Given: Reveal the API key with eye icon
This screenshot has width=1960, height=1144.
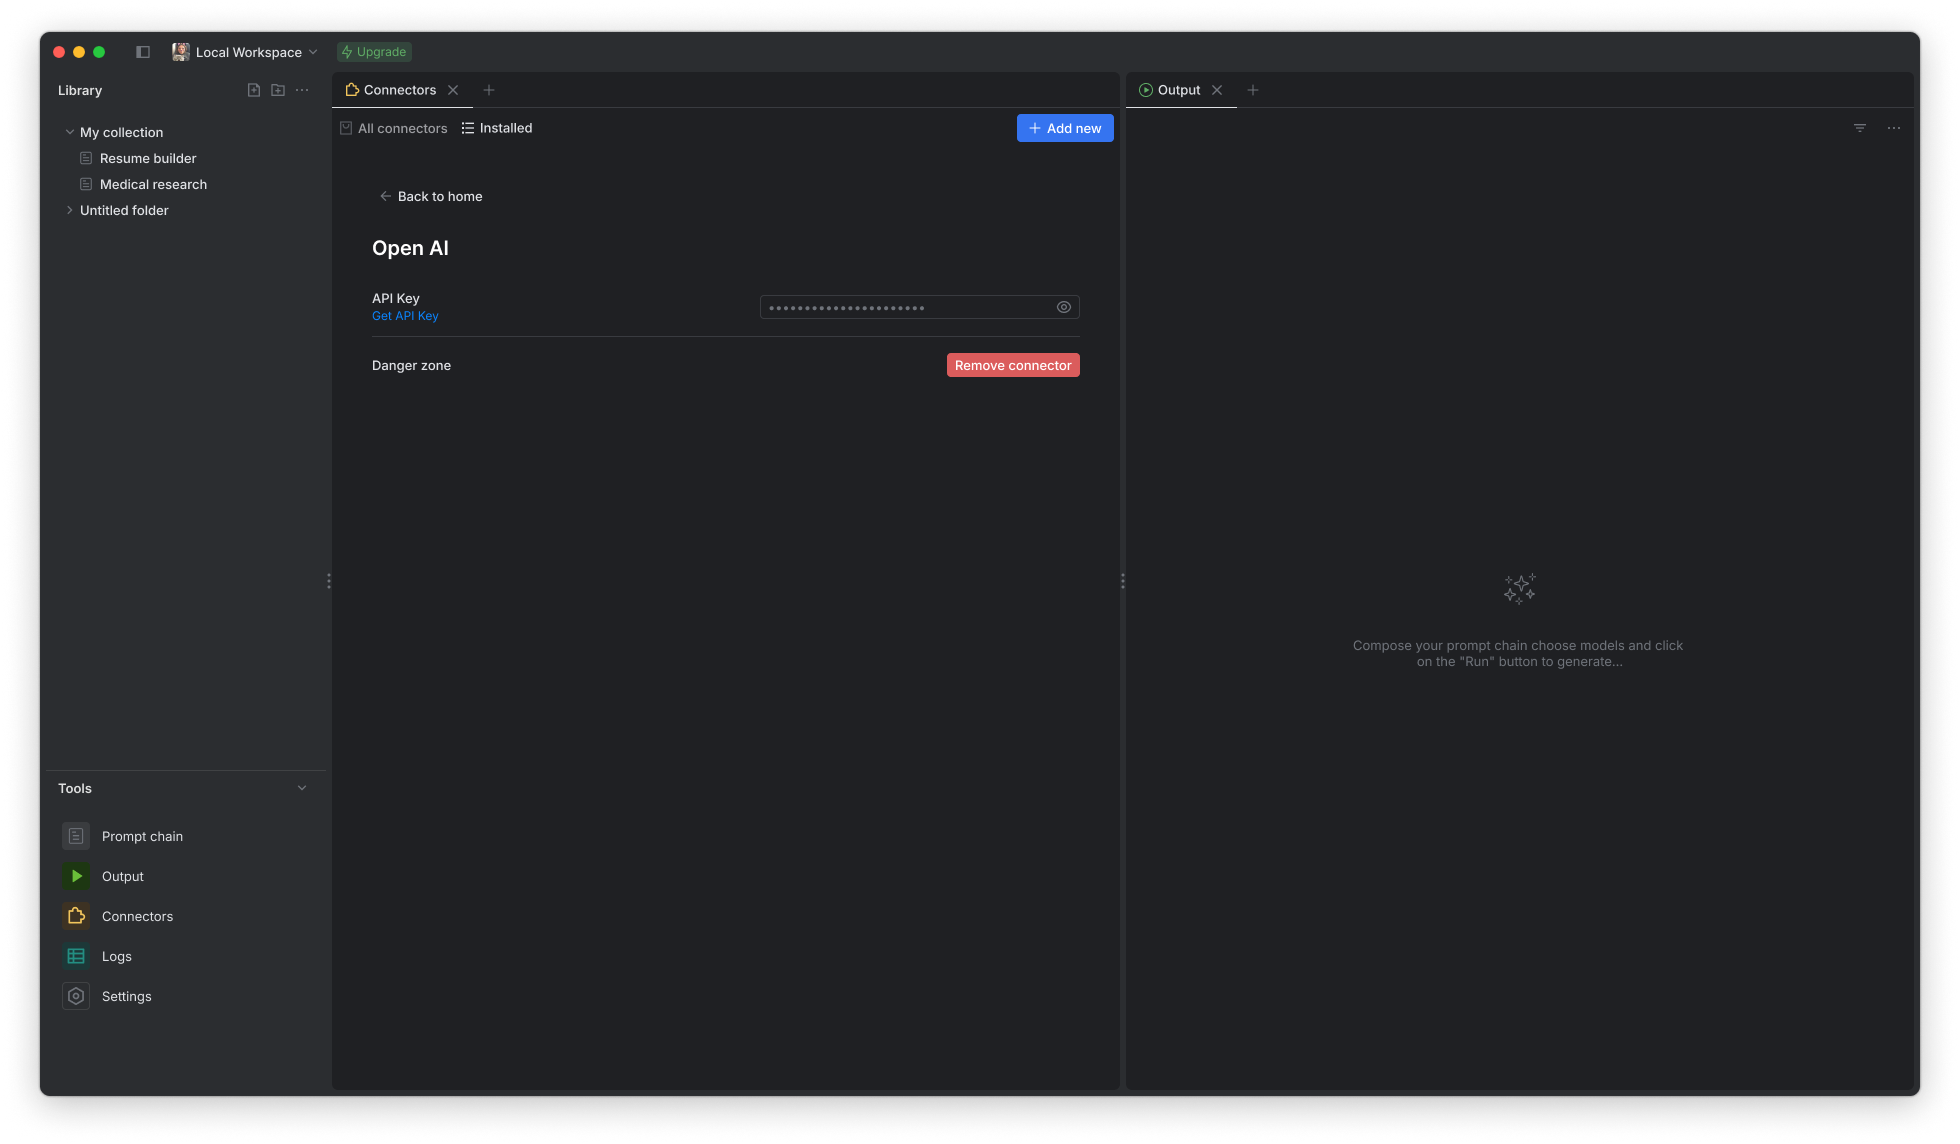Looking at the screenshot, I should (x=1064, y=307).
